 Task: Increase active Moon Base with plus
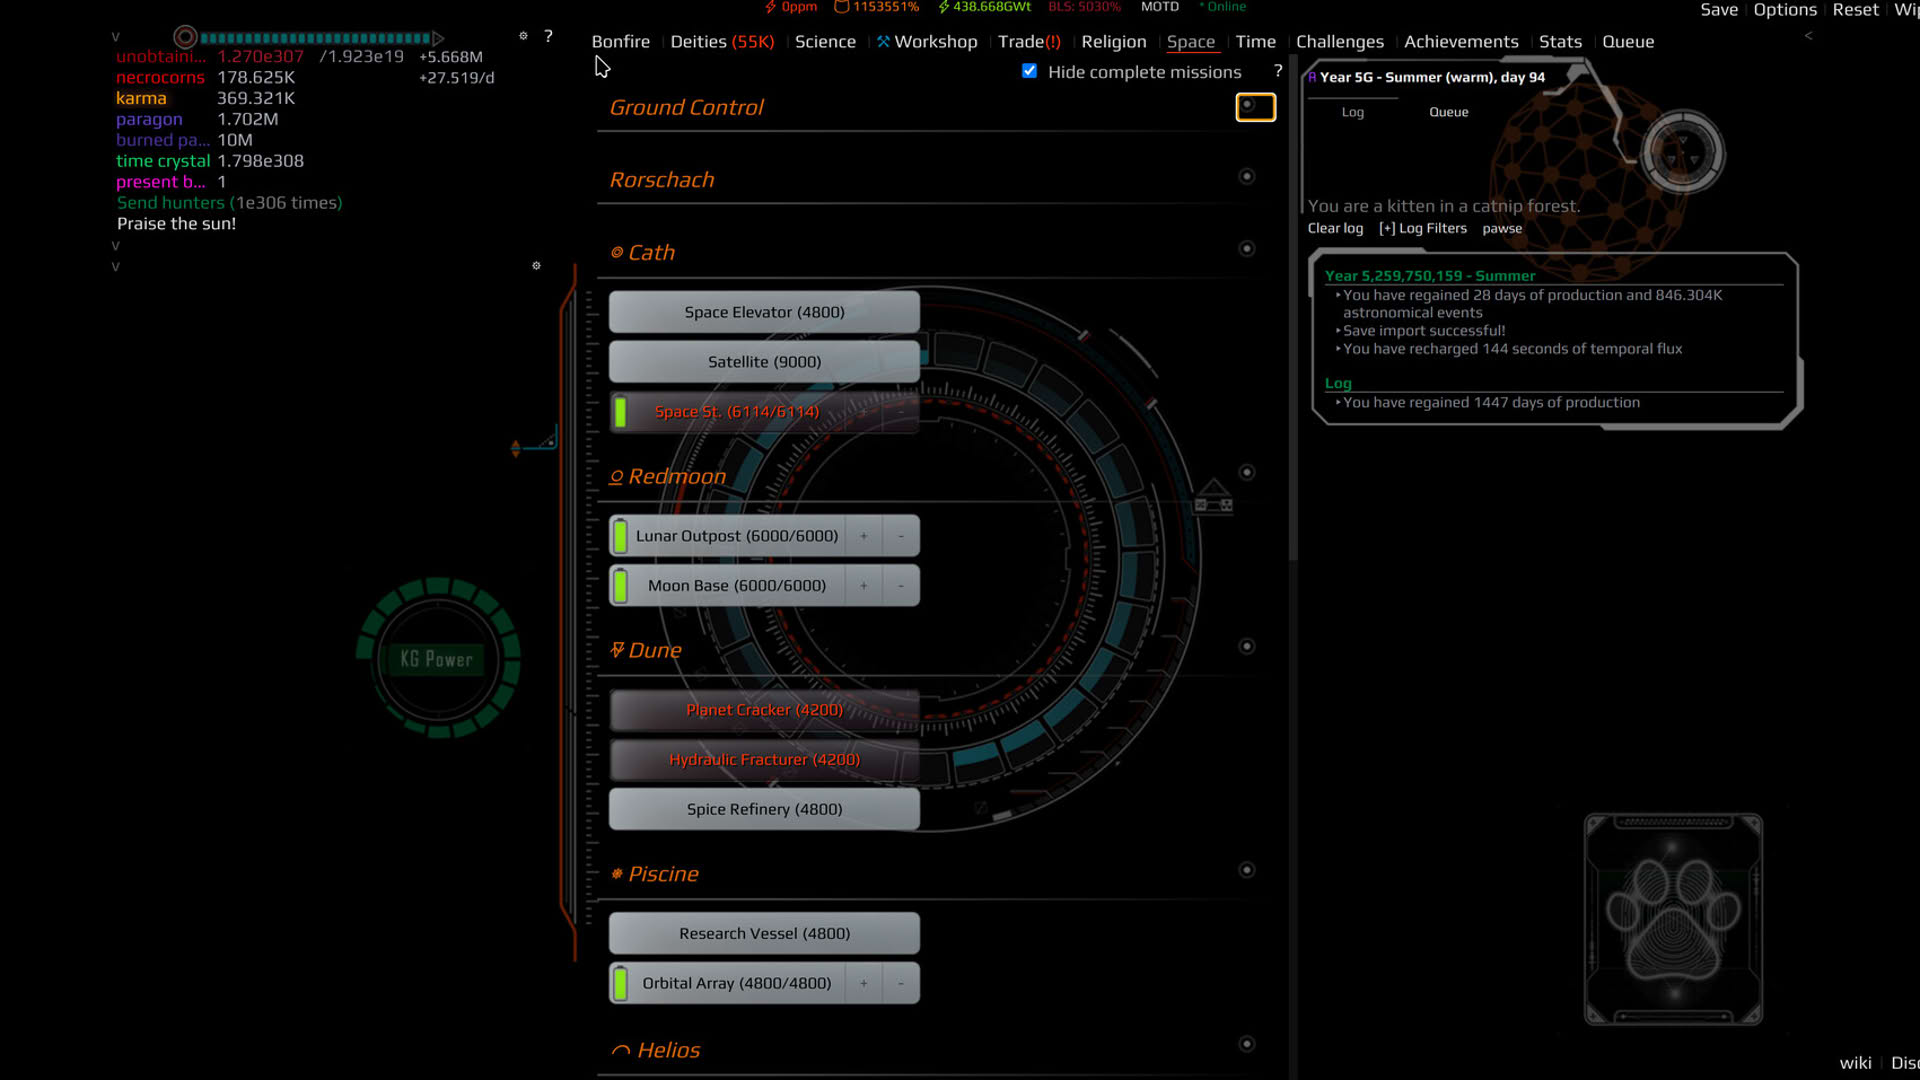click(864, 586)
